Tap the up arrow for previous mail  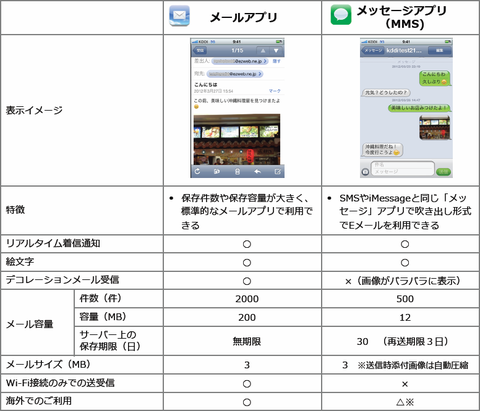(x=263, y=51)
